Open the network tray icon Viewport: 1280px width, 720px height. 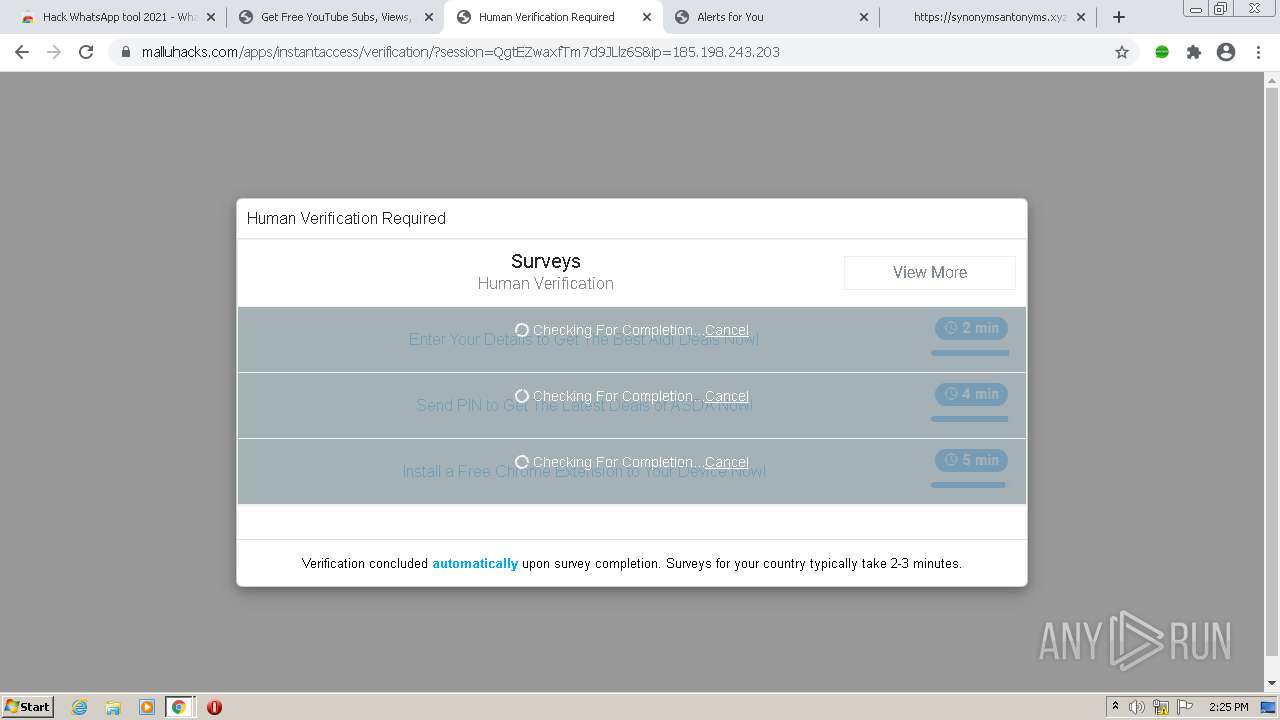(1161, 707)
